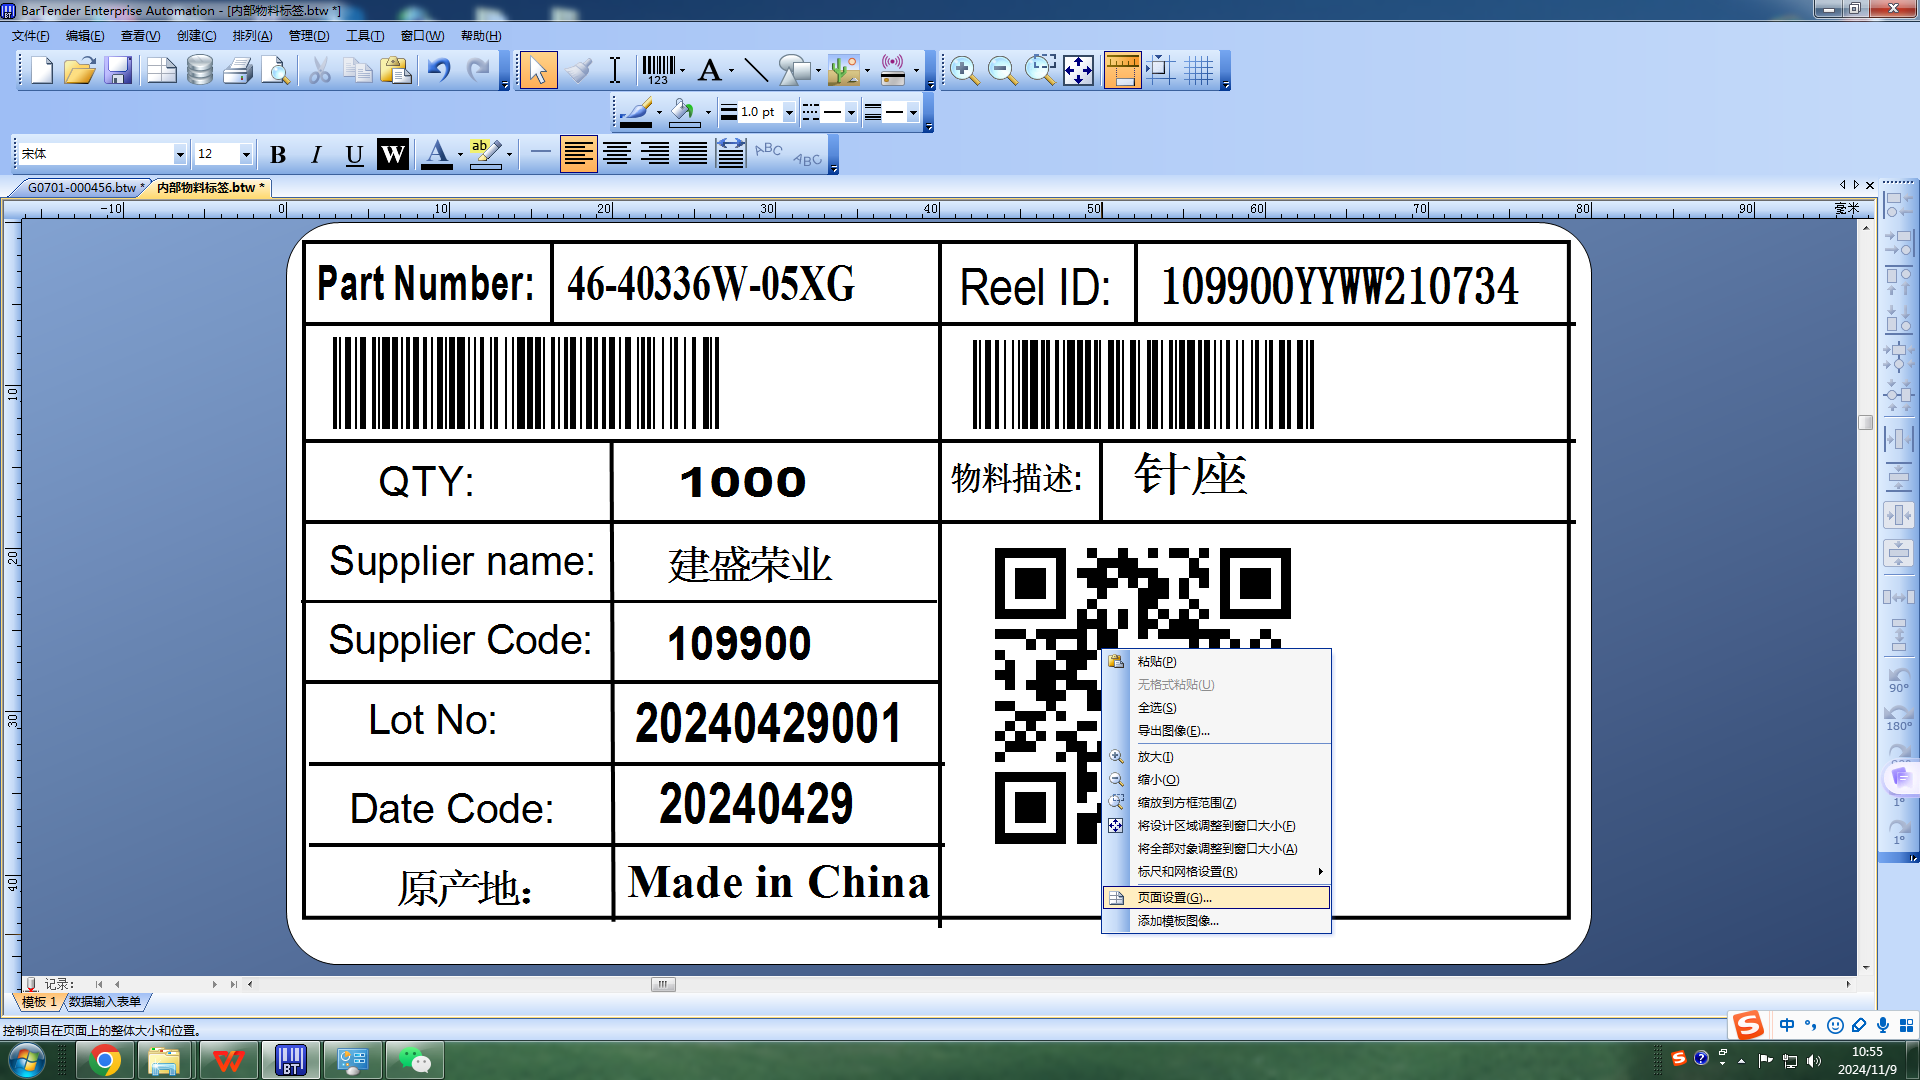Click the Database connection setup icon
The width and height of the screenshot is (1920, 1080).
(x=200, y=70)
